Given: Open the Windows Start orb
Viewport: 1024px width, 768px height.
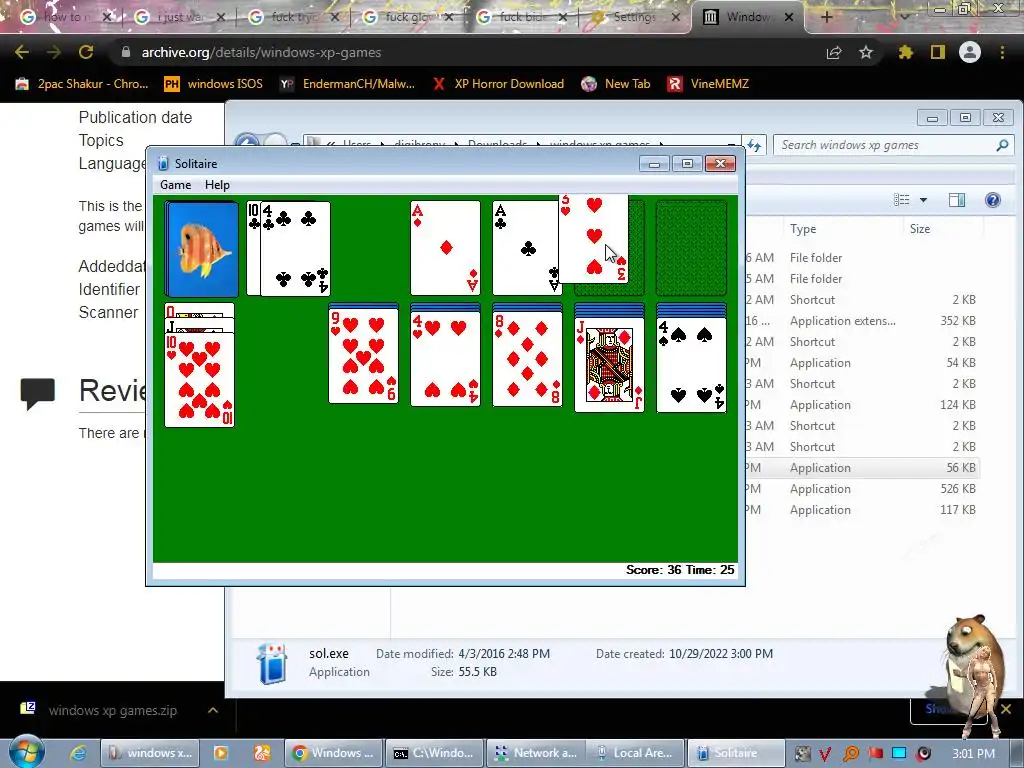Looking at the screenshot, I should tap(26, 753).
